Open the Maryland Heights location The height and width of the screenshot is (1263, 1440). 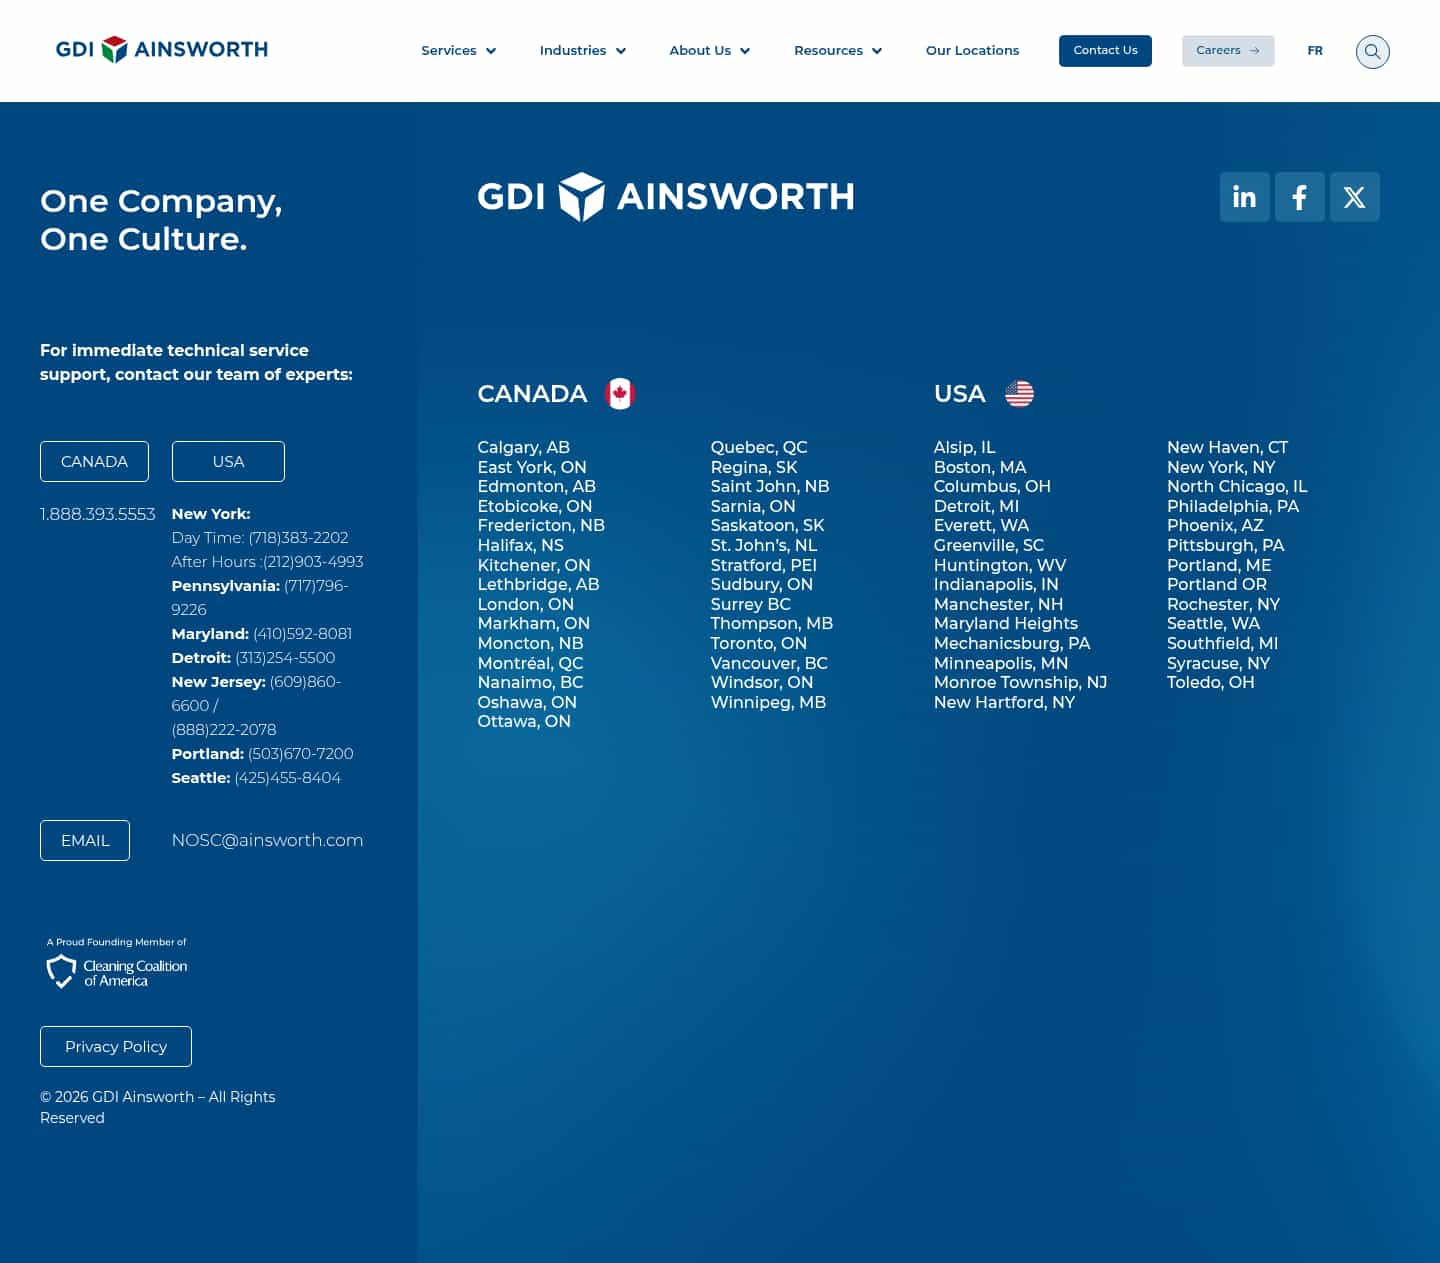(1005, 623)
